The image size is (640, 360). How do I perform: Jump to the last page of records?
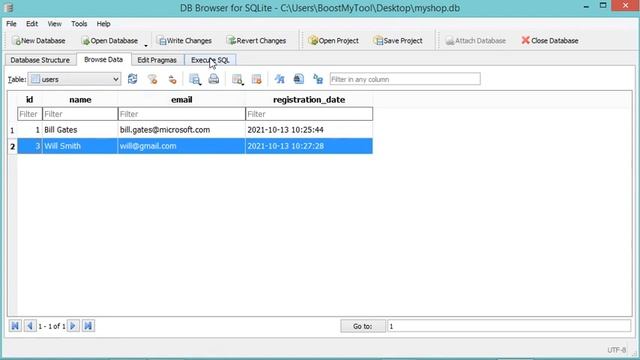click(88, 326)
